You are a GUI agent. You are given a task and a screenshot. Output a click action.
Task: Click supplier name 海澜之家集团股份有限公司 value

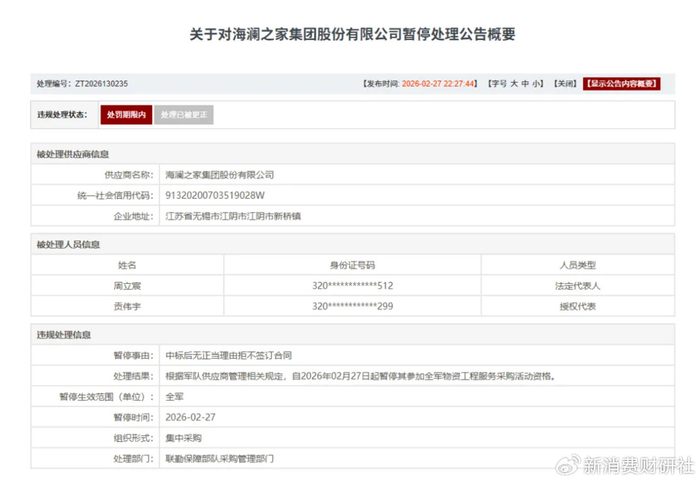220,175
